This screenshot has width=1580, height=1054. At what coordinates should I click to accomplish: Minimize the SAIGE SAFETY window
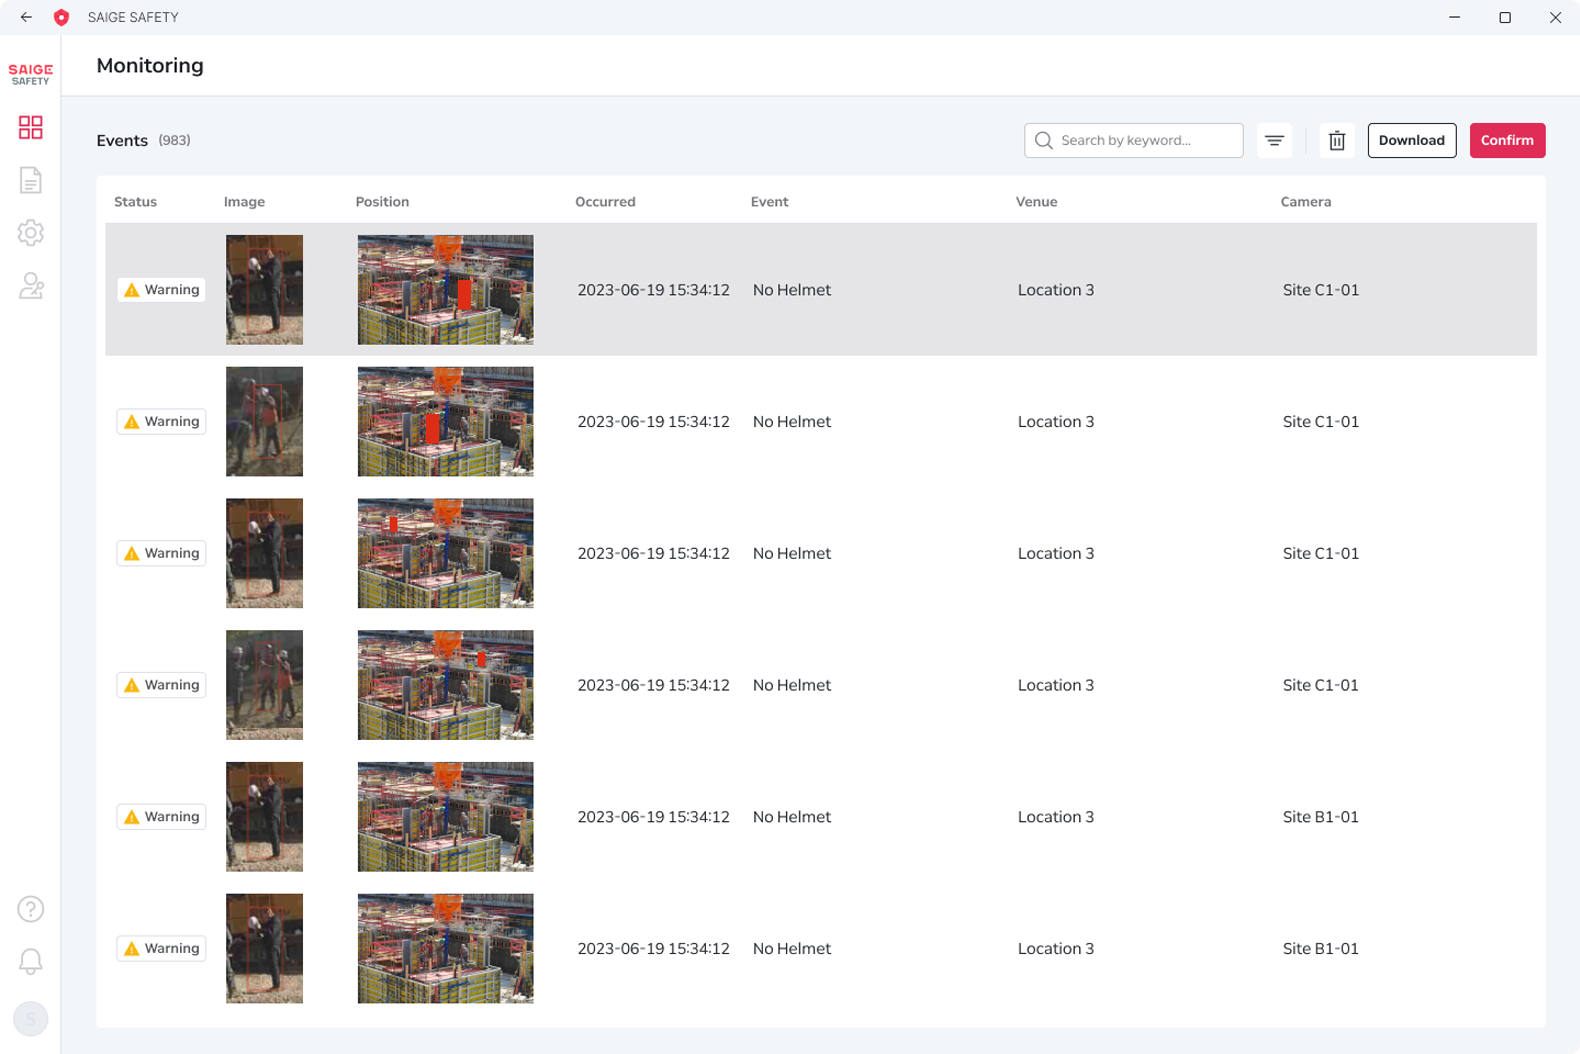pyautogui.click(x=1455, y=17)
